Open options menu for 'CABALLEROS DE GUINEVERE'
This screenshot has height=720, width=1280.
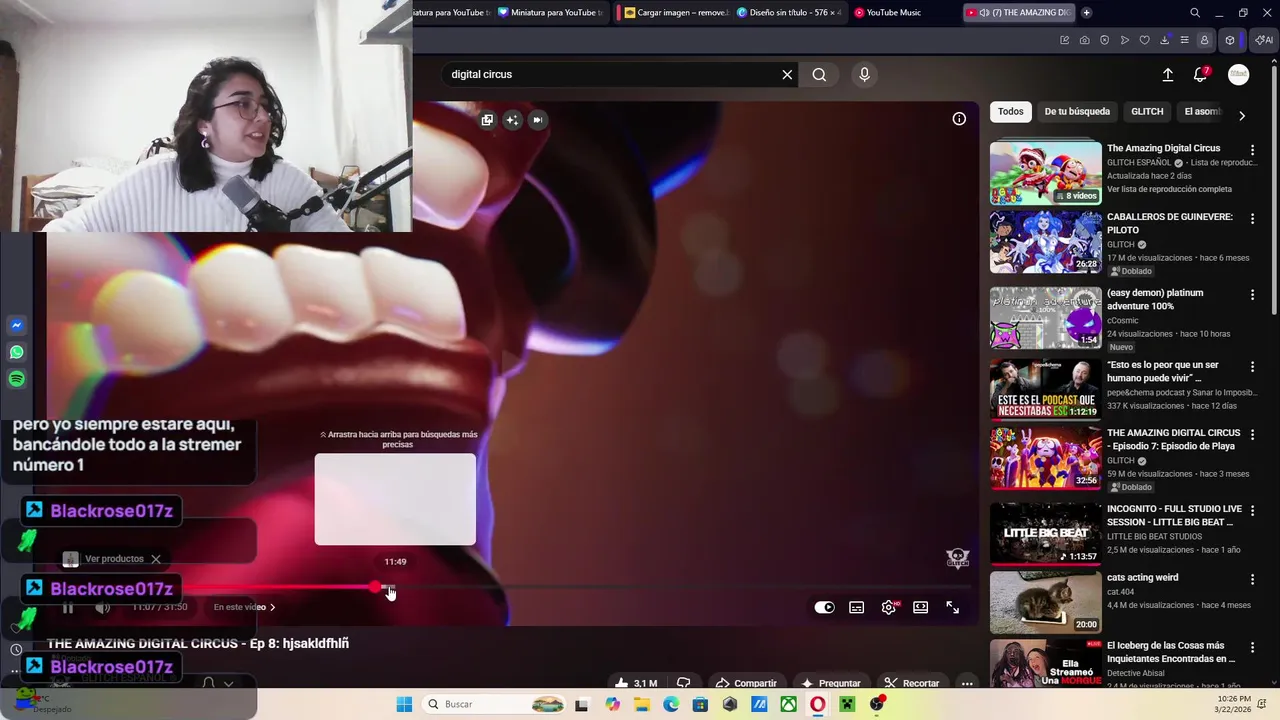coord(1252,218)
